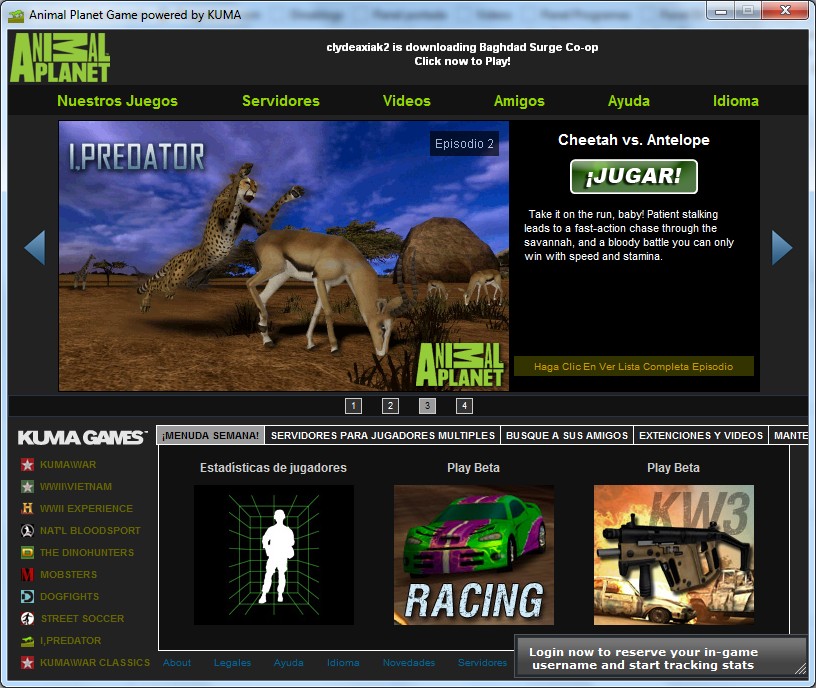Screen dimensions: 816x688
Task: Open the I,PREDATOR sidebar link
Action: click(x=70, y=641)
